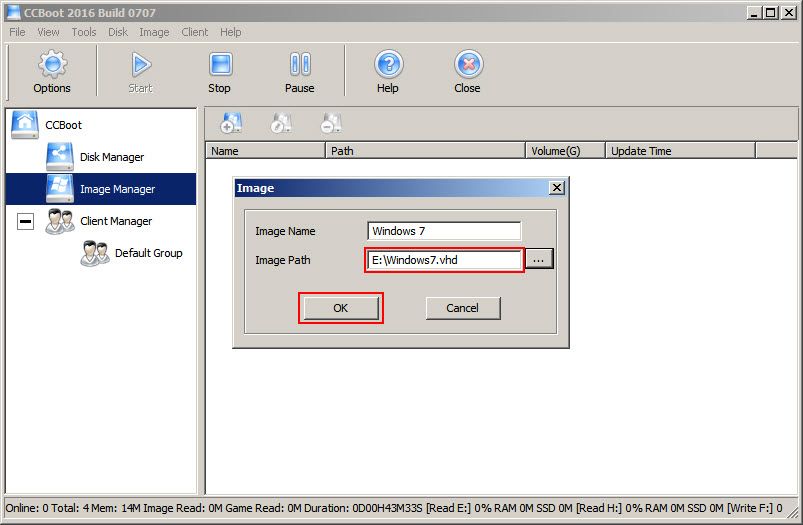Sort by the Name column header
The image size is (803, 525).
coord(265,151)
